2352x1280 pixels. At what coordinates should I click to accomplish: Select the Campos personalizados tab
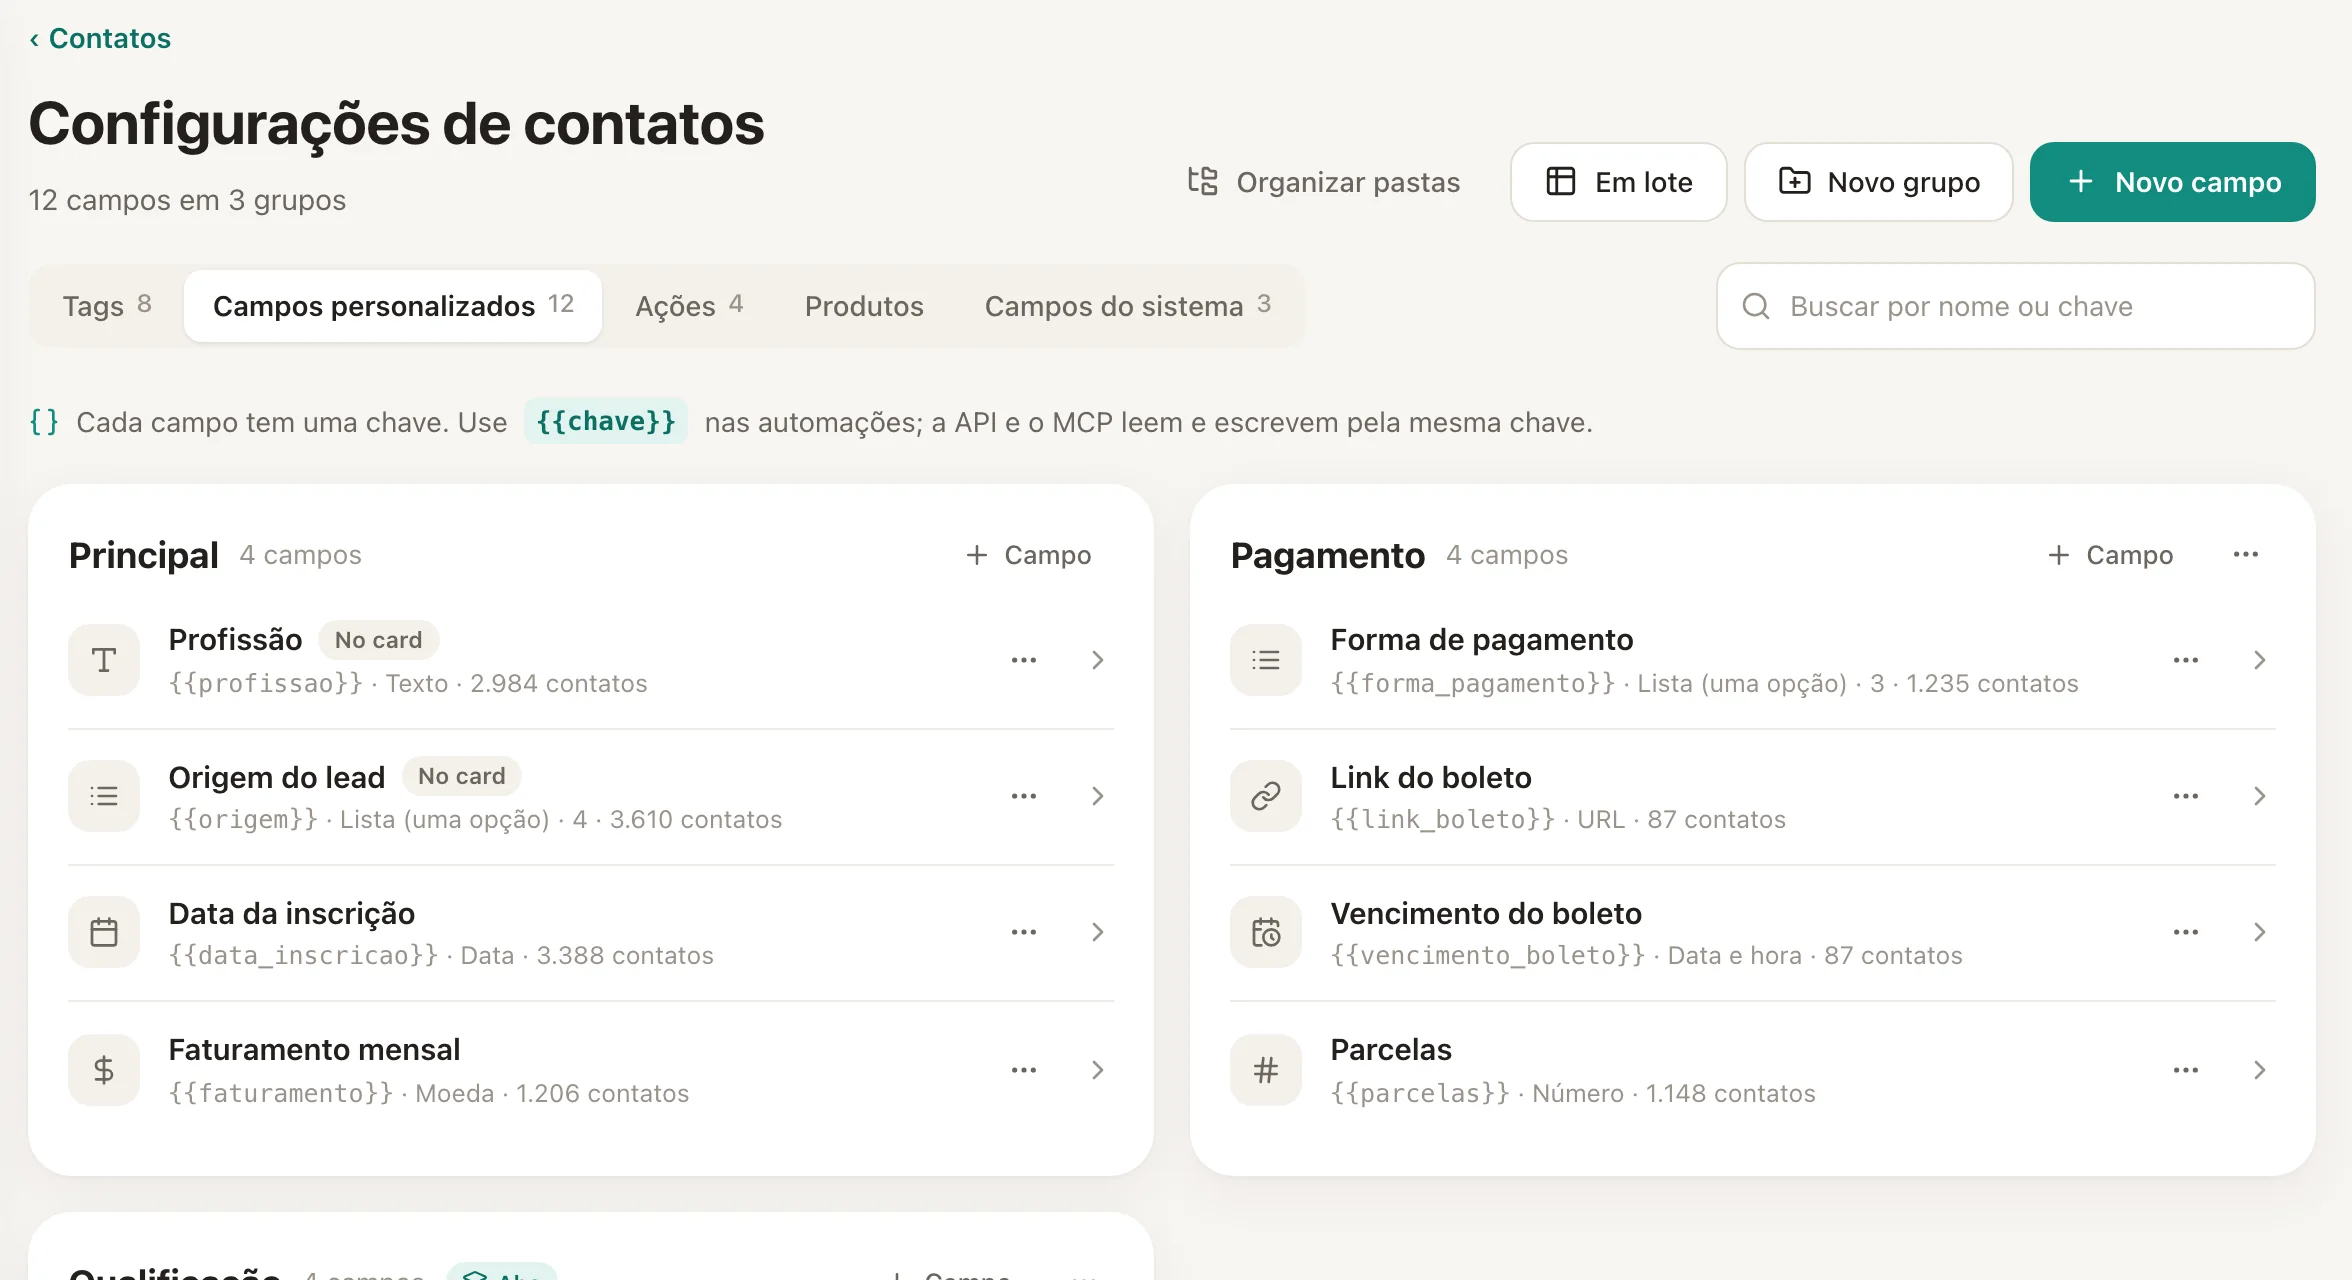point(393,306)
